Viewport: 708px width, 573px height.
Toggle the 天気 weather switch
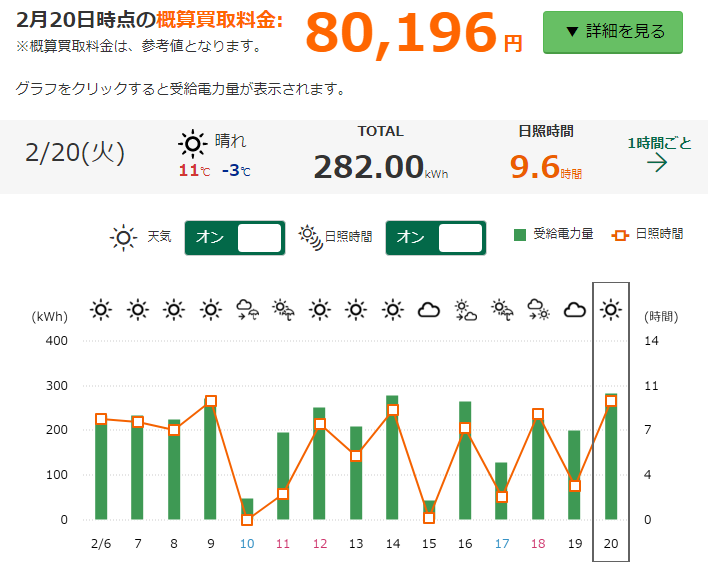(x=235, y=238)
